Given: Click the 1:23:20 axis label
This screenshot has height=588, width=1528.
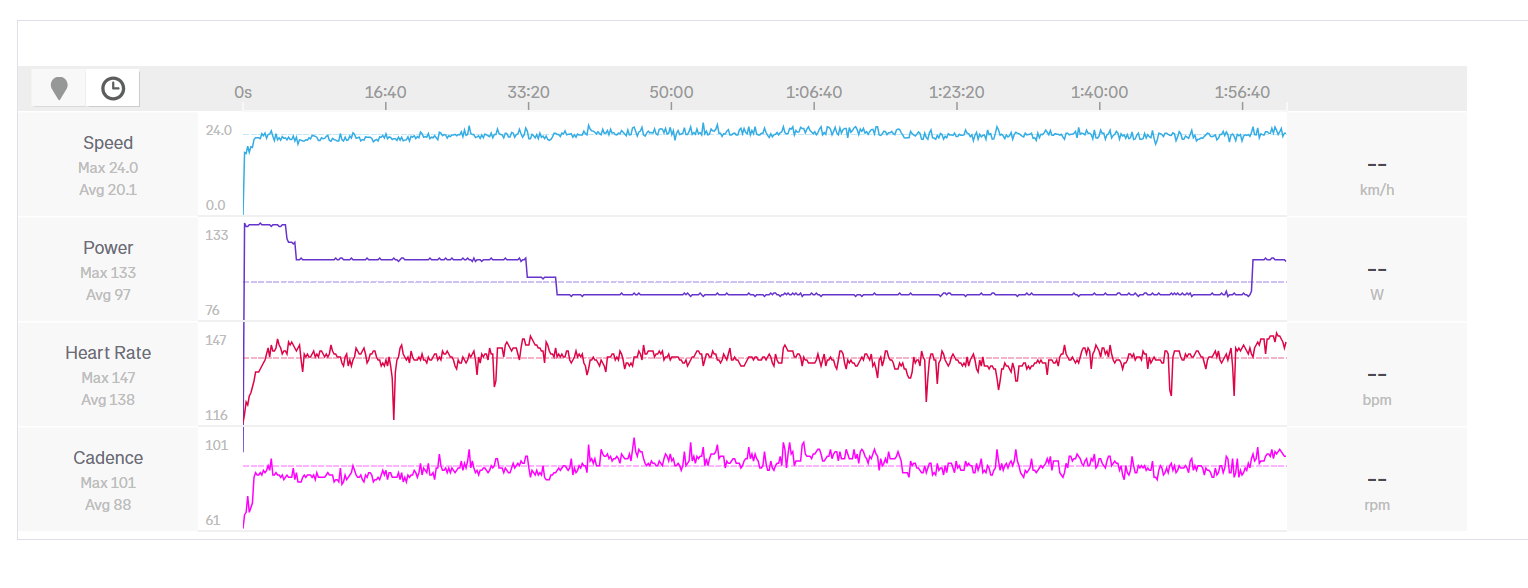Looking at the screenshot, I should click(x=956, y=92).
